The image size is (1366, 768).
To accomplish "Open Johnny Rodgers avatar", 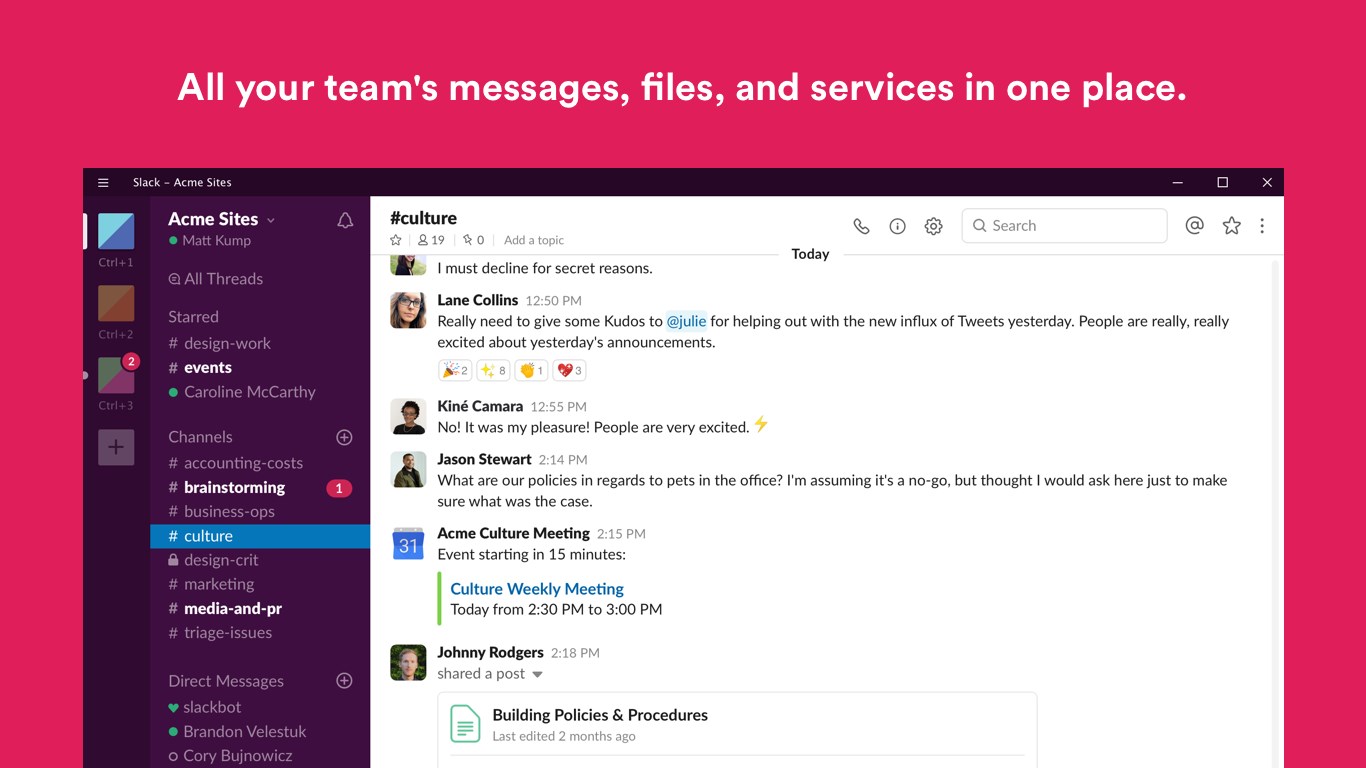I will (x=408, y=663).
